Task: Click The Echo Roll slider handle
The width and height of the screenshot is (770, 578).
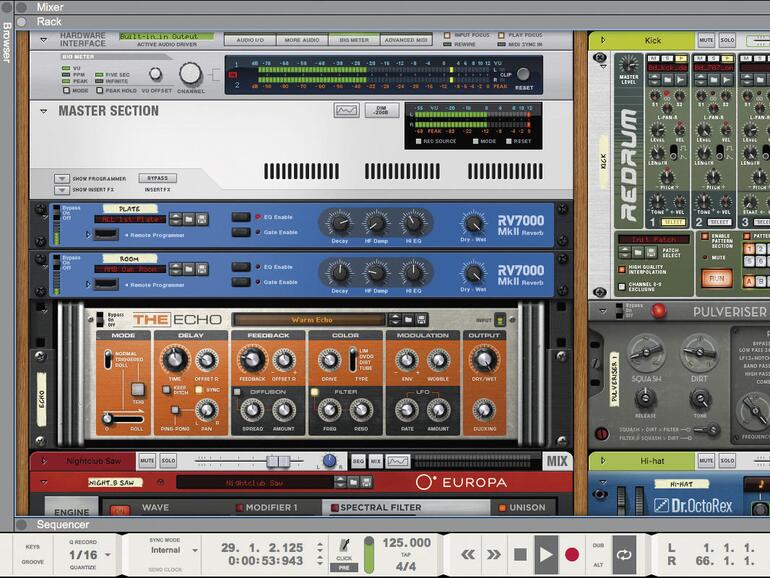Action: tap(107, 418)
